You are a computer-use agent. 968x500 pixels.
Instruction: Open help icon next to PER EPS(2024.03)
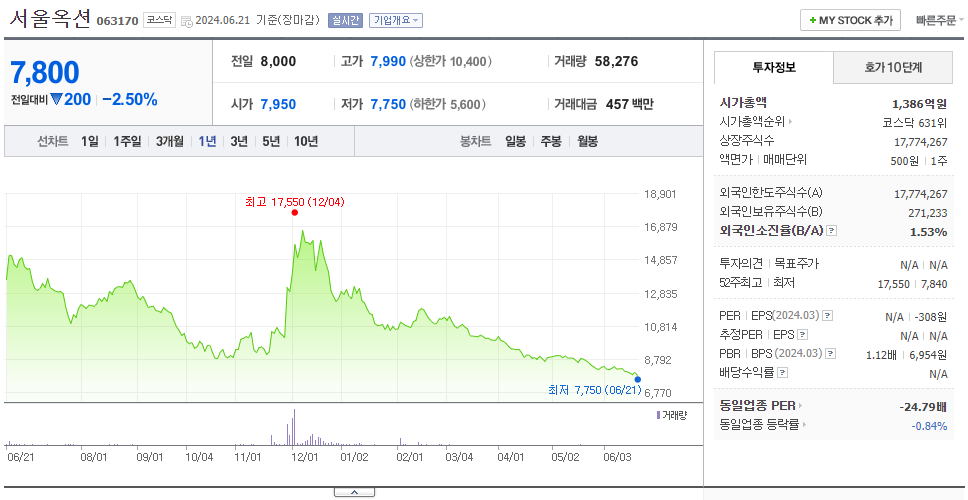828,315
